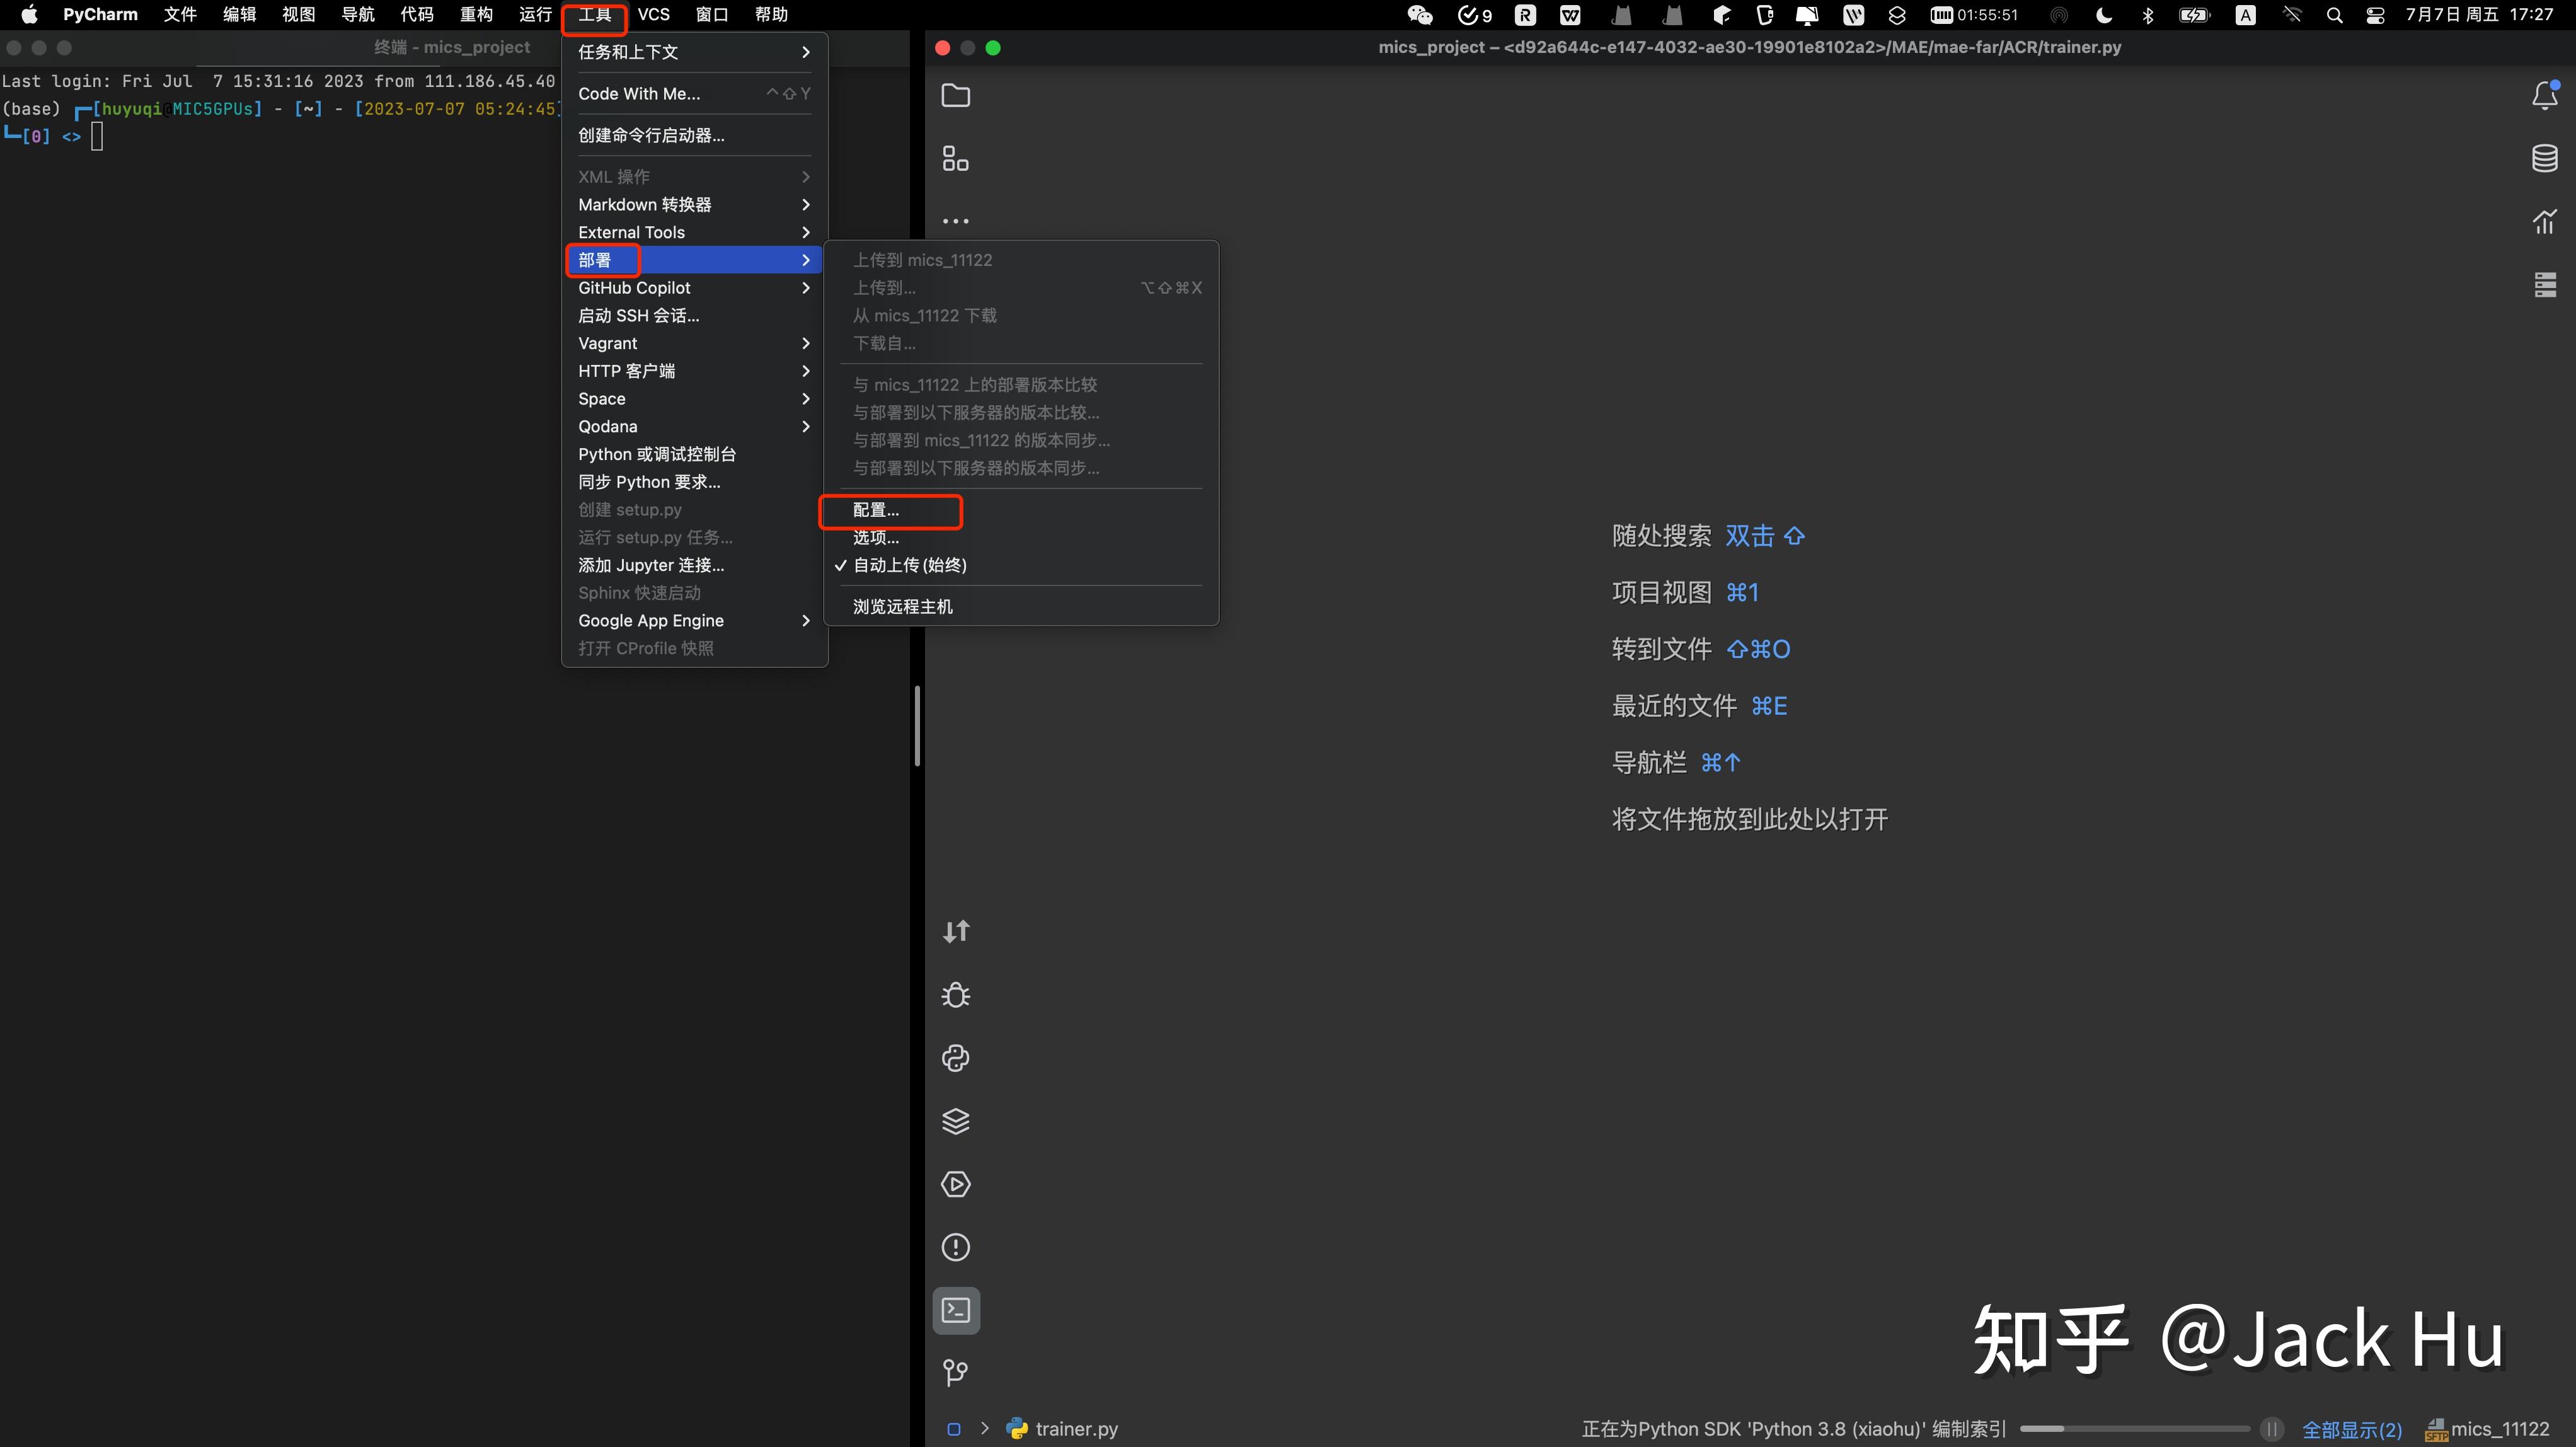Select the Git branch tool window icon

tap(955, 1372)
